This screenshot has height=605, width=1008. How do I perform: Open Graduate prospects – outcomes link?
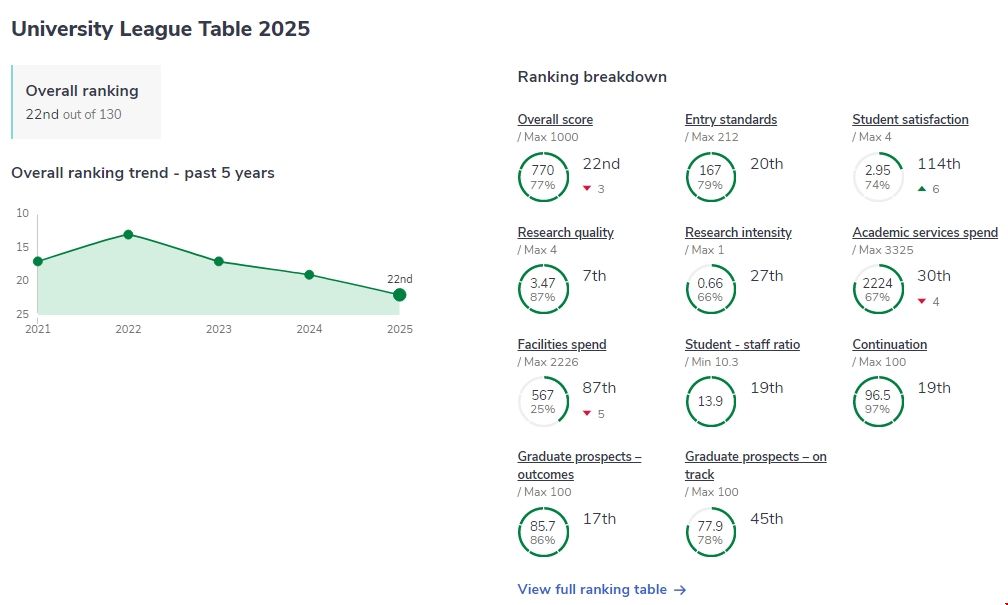[579, 465]
